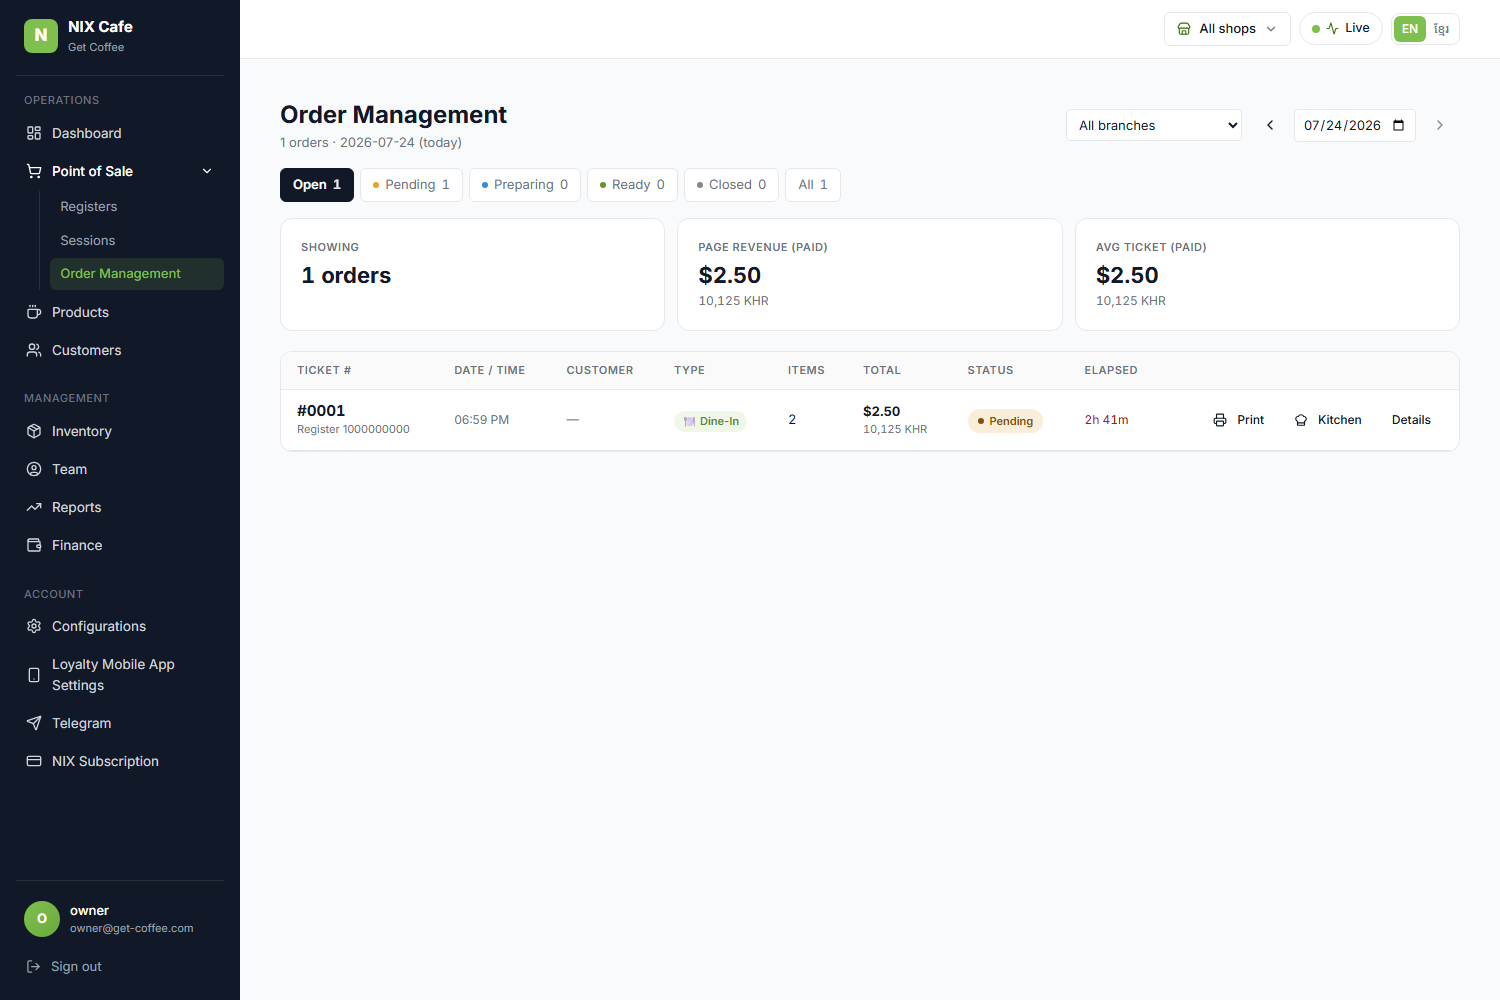The width and height of the screenshot is (1500, 1000).
Task: Select the Open orders tab
Action: click(x=317, y=185)
